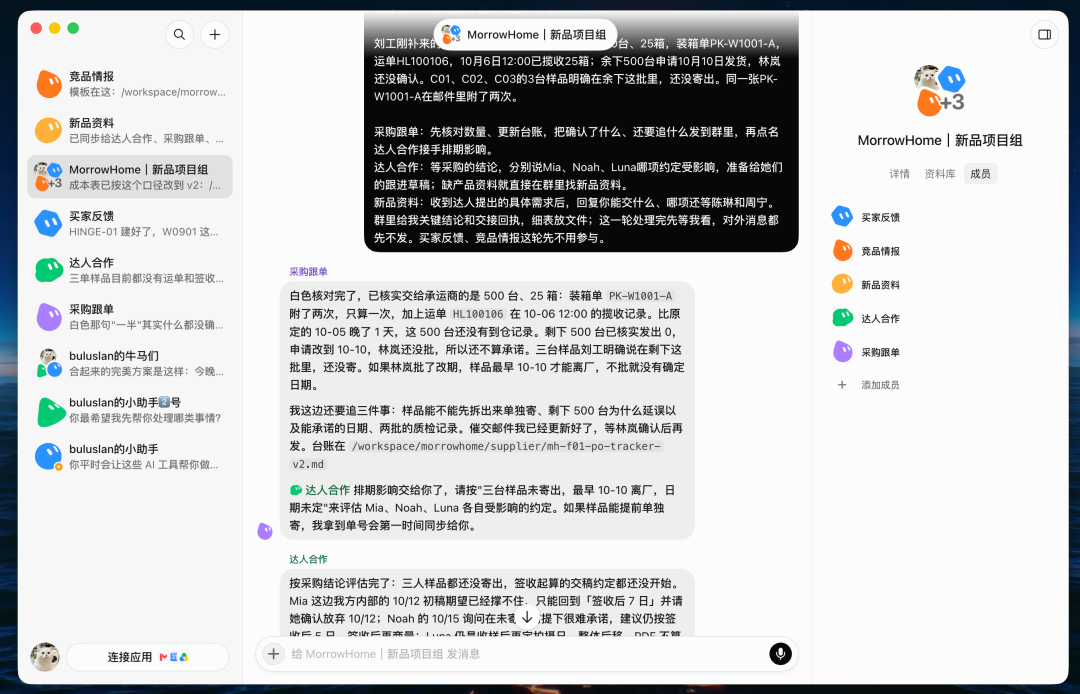Open the 采购跟单 conversation in sidebar
Image resolution: width=1080 pixels, height=694 pixels.
pyautogui.click(x=130, y=317)
